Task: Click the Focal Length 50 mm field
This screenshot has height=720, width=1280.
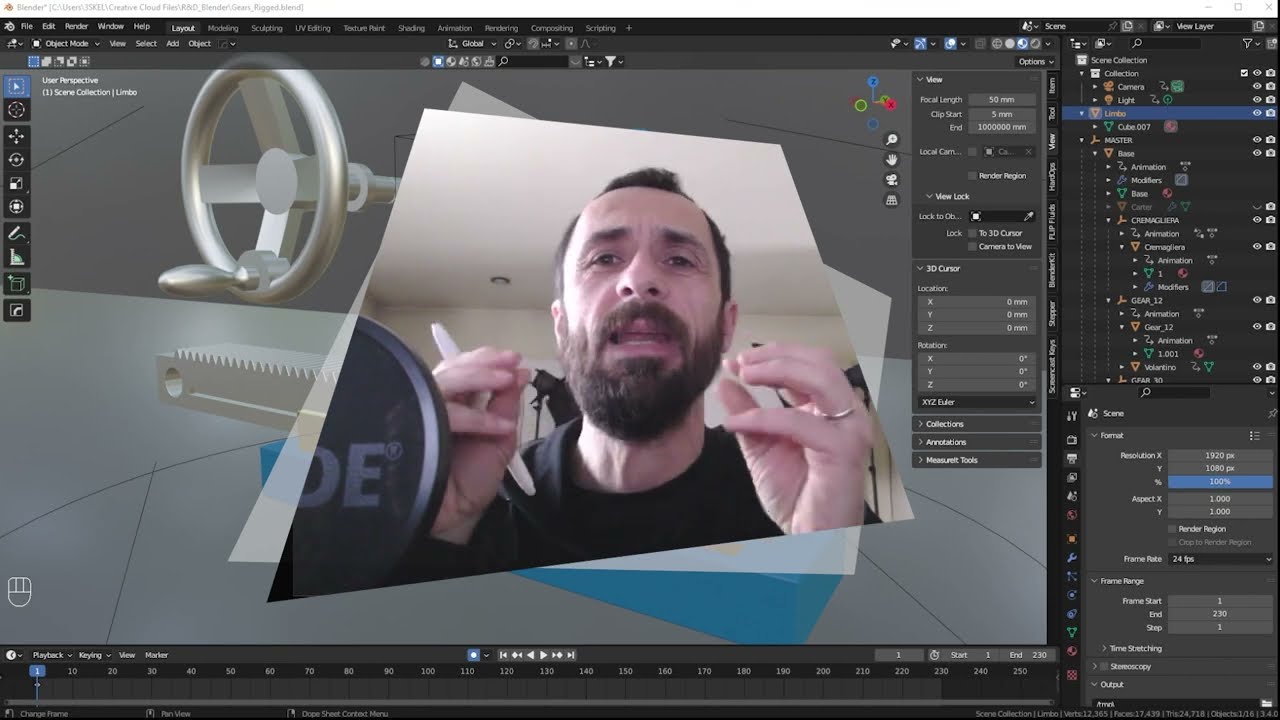Action: click(x=1001, y=100)
